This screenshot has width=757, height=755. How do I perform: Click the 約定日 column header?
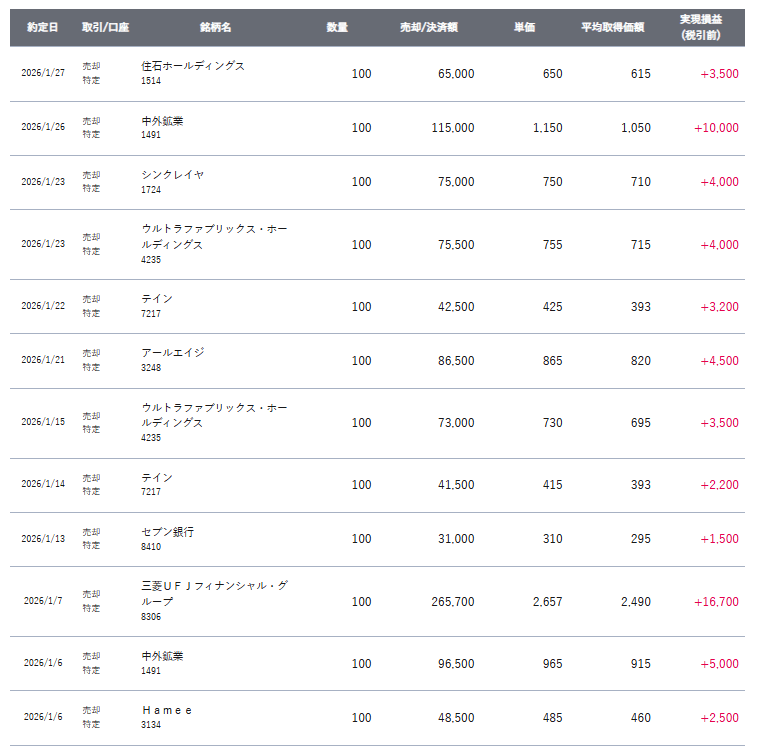point(43,27)
